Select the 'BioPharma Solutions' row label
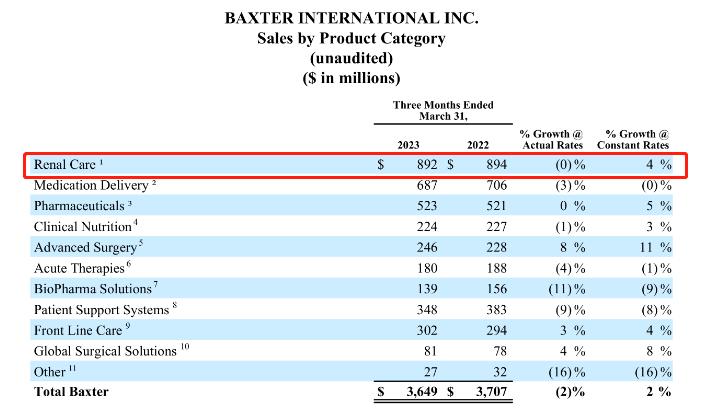The width and height of the screenshot is (716, 416). (93, 289)
